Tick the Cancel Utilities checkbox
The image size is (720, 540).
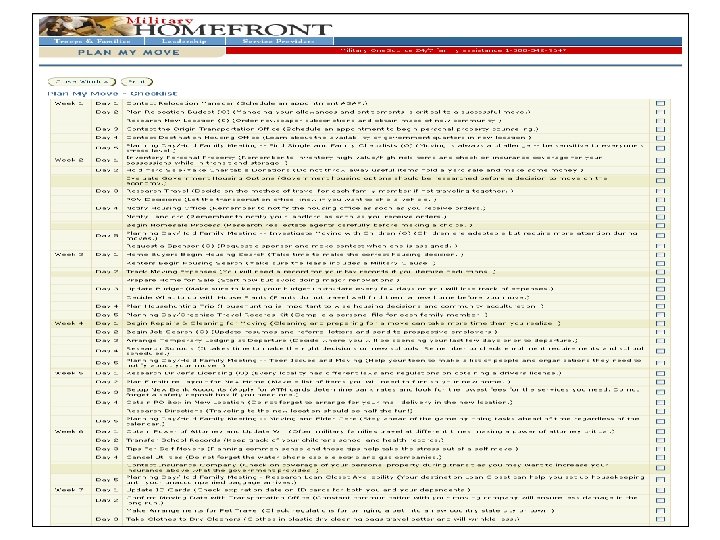[660, 457]
